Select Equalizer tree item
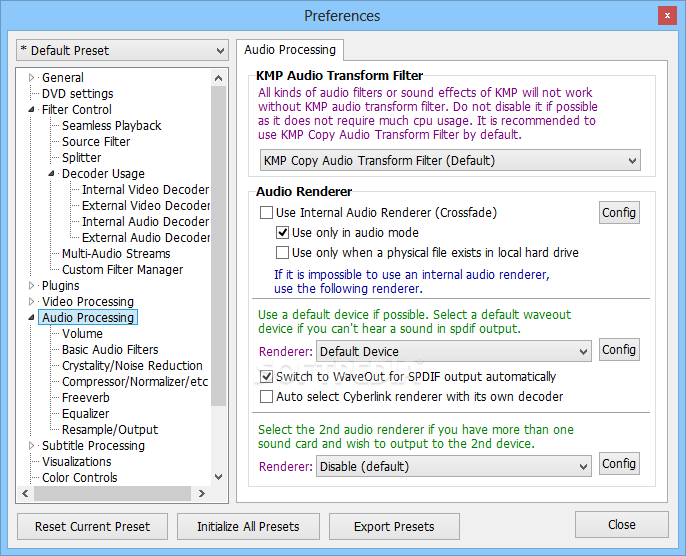 tap(85, 413)
